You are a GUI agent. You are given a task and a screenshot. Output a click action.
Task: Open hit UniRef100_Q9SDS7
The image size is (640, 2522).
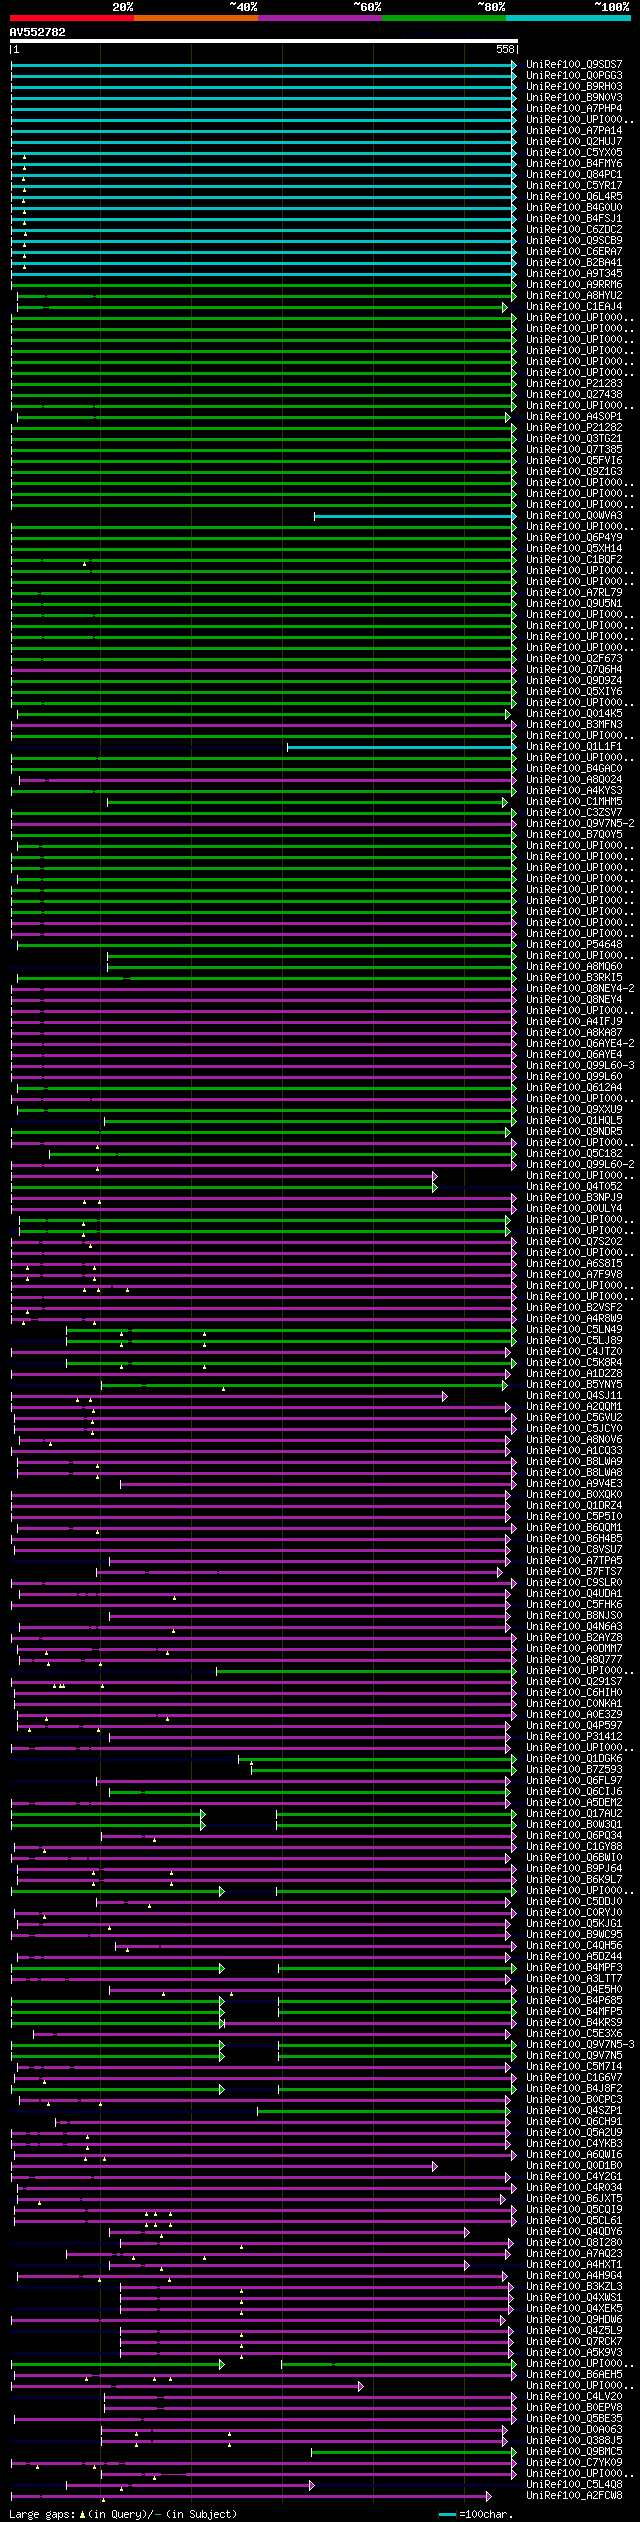pyautogui.click(x=574, y=65)
